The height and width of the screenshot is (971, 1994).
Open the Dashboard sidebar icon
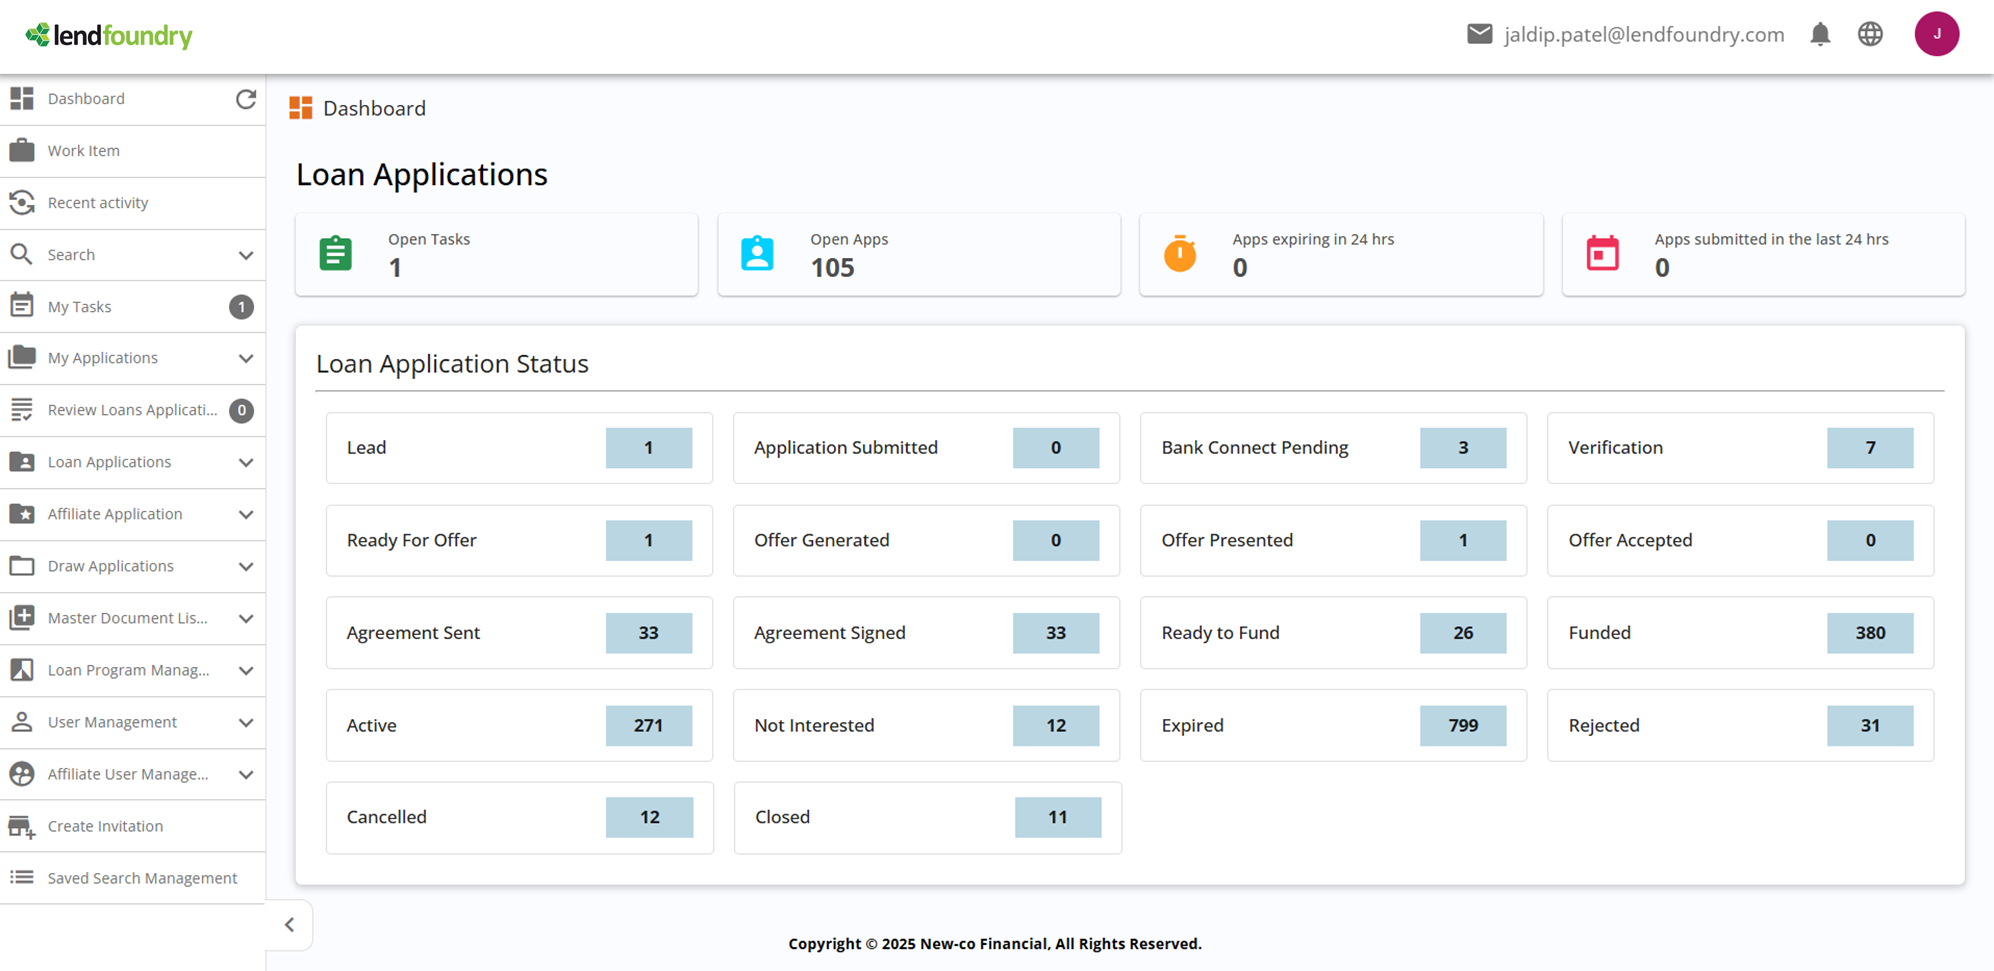(x=22, y=98)
